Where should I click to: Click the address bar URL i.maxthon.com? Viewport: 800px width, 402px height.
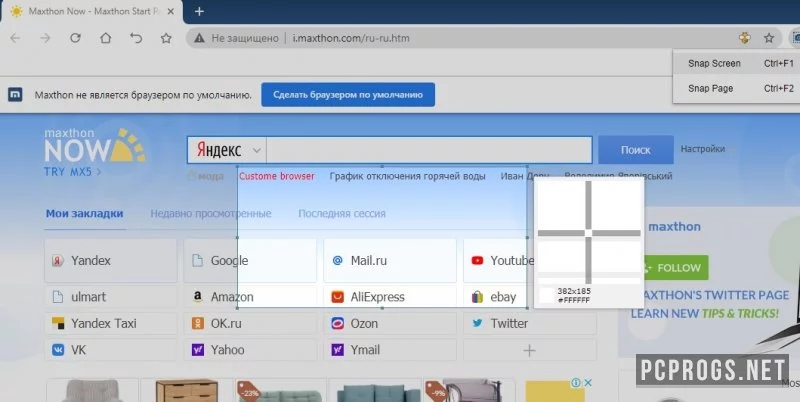351,38
